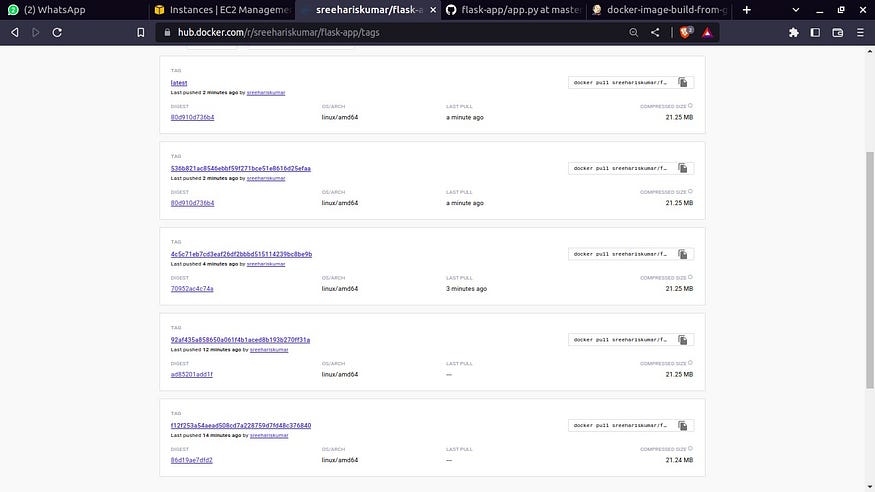View site security lock information
Screen dimensions: 875x492
pyautogui.click(x=167, y=33)
